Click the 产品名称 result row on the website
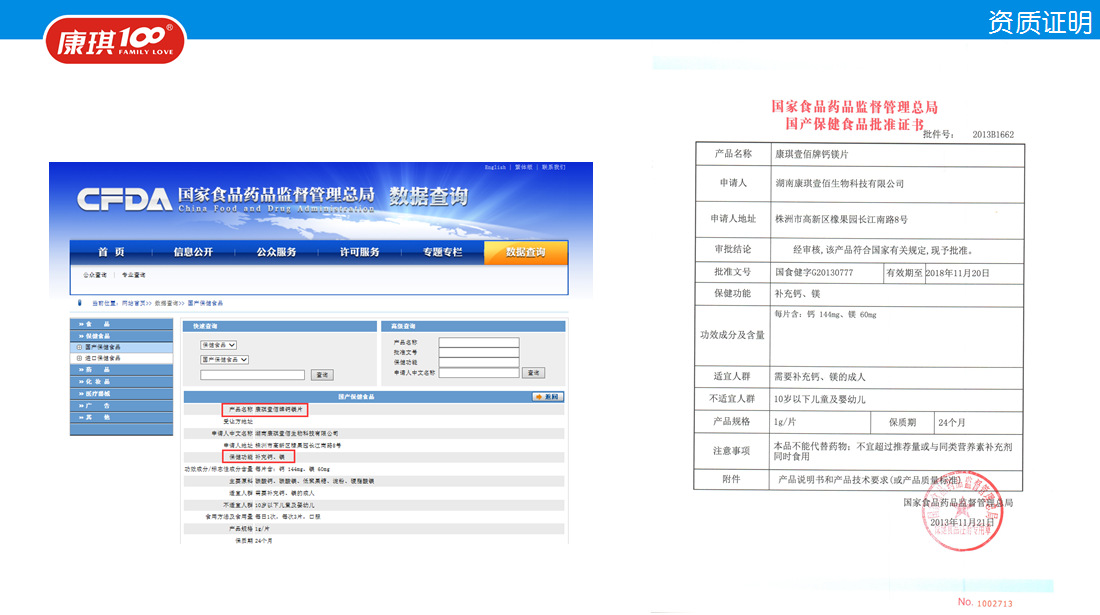The height and width of the screenshot is (615, 1100). [x=374, y=409]
